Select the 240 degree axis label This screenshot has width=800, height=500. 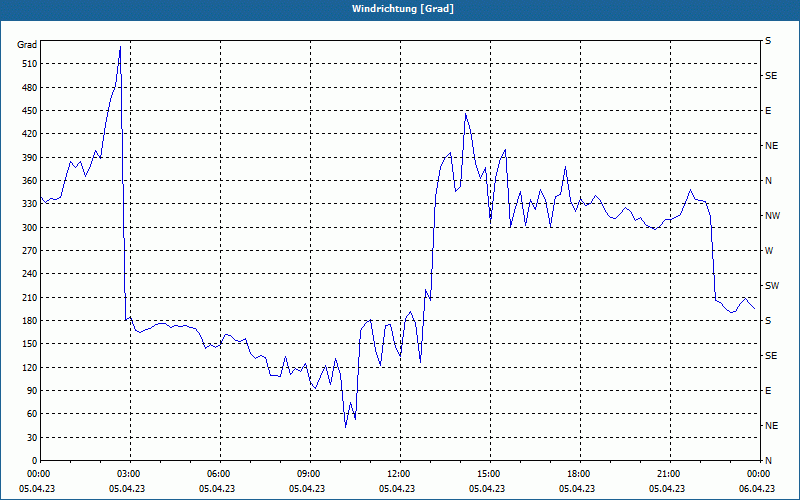coord(30,273)
